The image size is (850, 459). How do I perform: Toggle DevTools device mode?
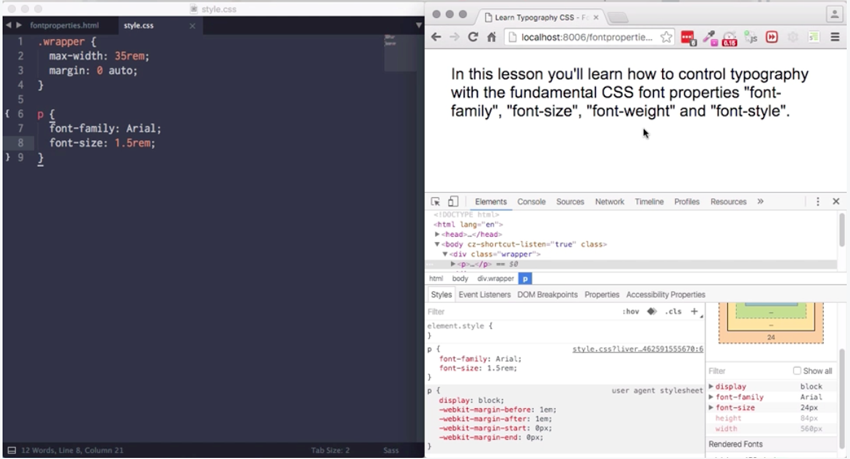pos(453,202)
